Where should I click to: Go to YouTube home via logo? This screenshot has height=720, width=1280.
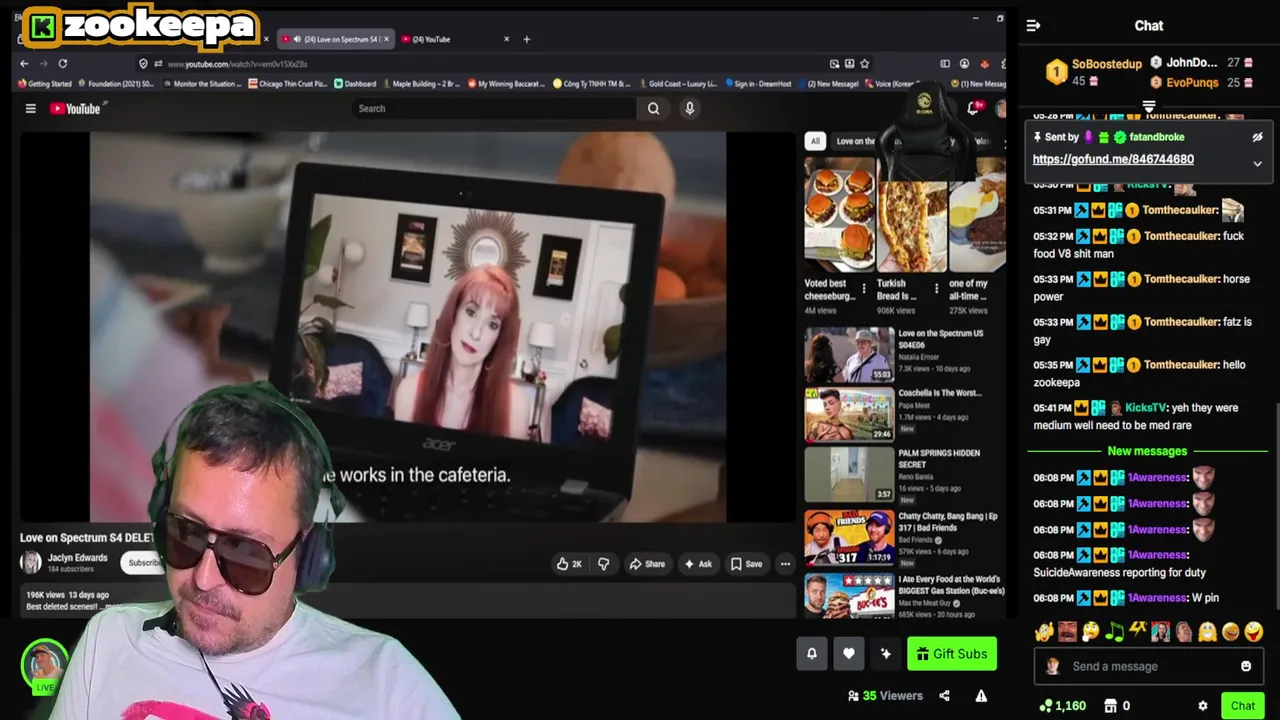coord(77,108)
